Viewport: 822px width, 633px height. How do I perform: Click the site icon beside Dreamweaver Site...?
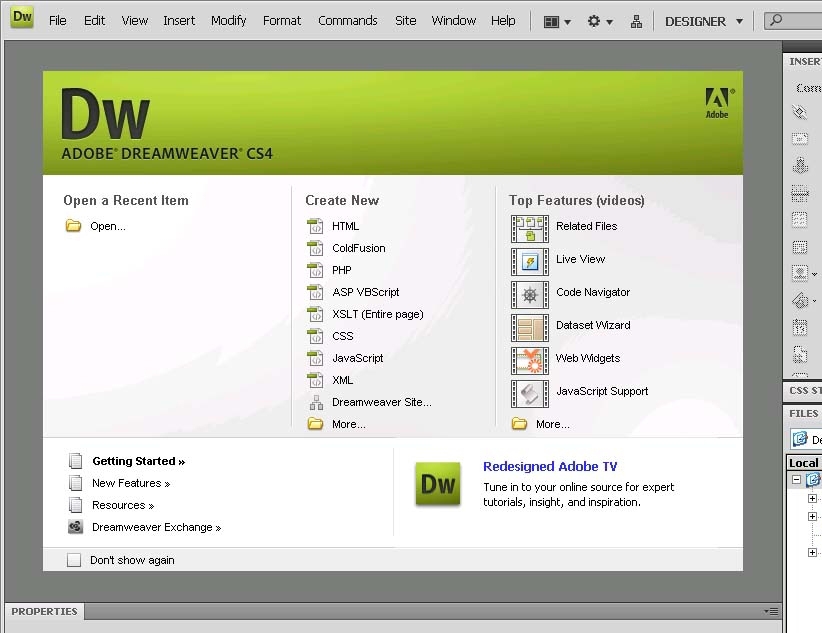(x=316, y=403)
